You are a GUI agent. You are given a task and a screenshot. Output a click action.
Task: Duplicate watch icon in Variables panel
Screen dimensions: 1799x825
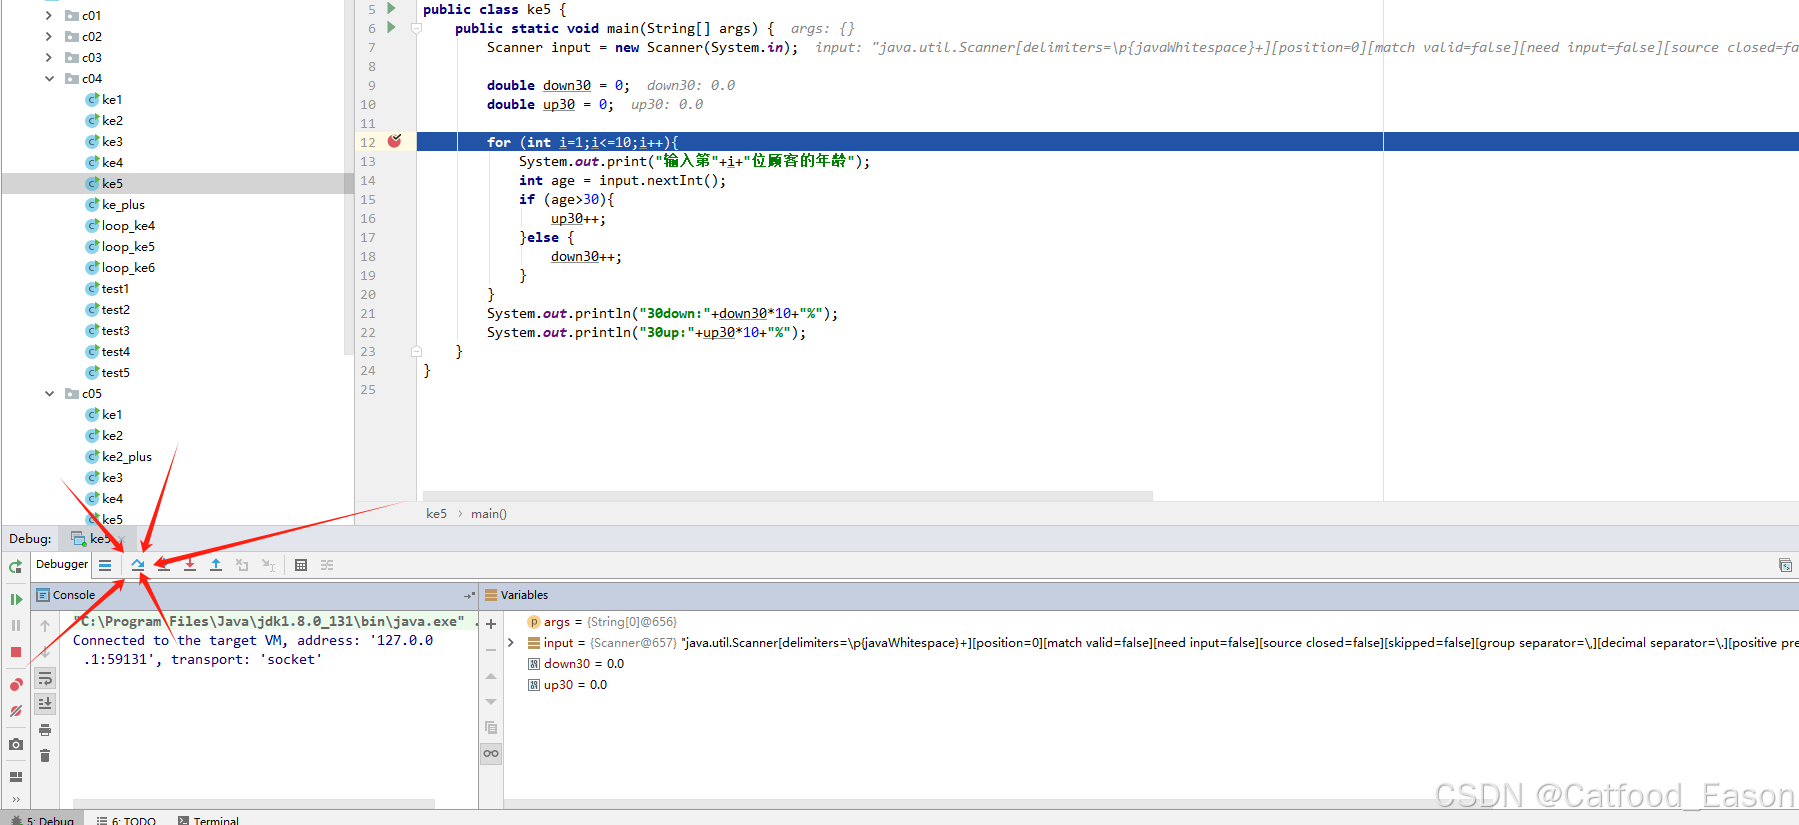click(491, 727)
